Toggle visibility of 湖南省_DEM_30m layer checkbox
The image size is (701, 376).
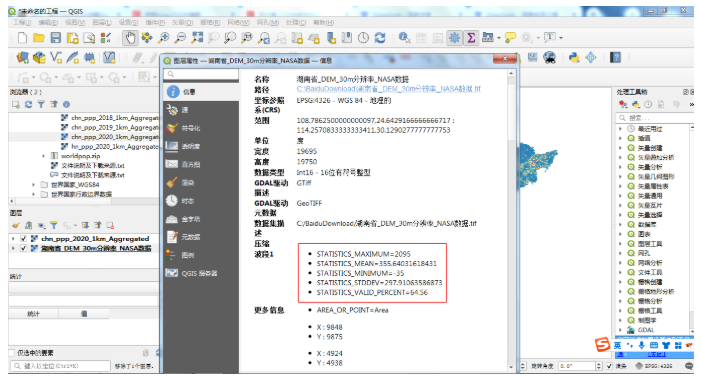23,248
